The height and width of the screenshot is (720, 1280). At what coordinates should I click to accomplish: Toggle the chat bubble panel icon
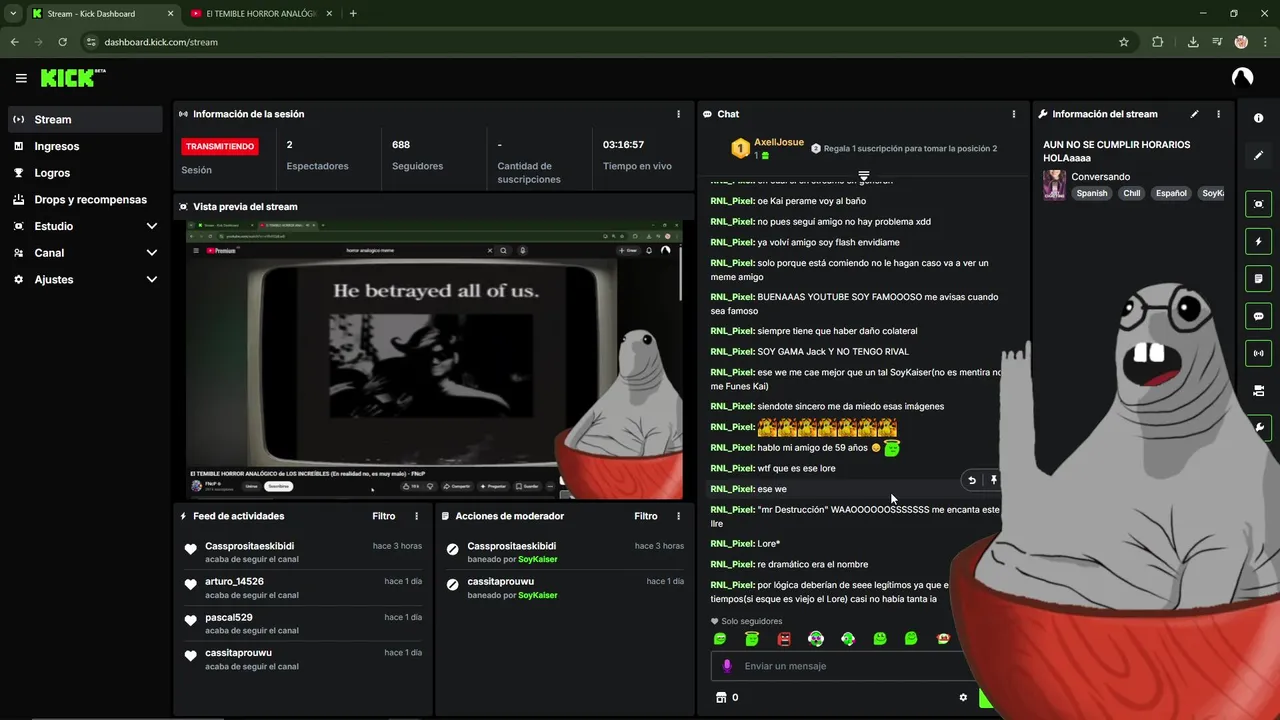(1258, 315)
